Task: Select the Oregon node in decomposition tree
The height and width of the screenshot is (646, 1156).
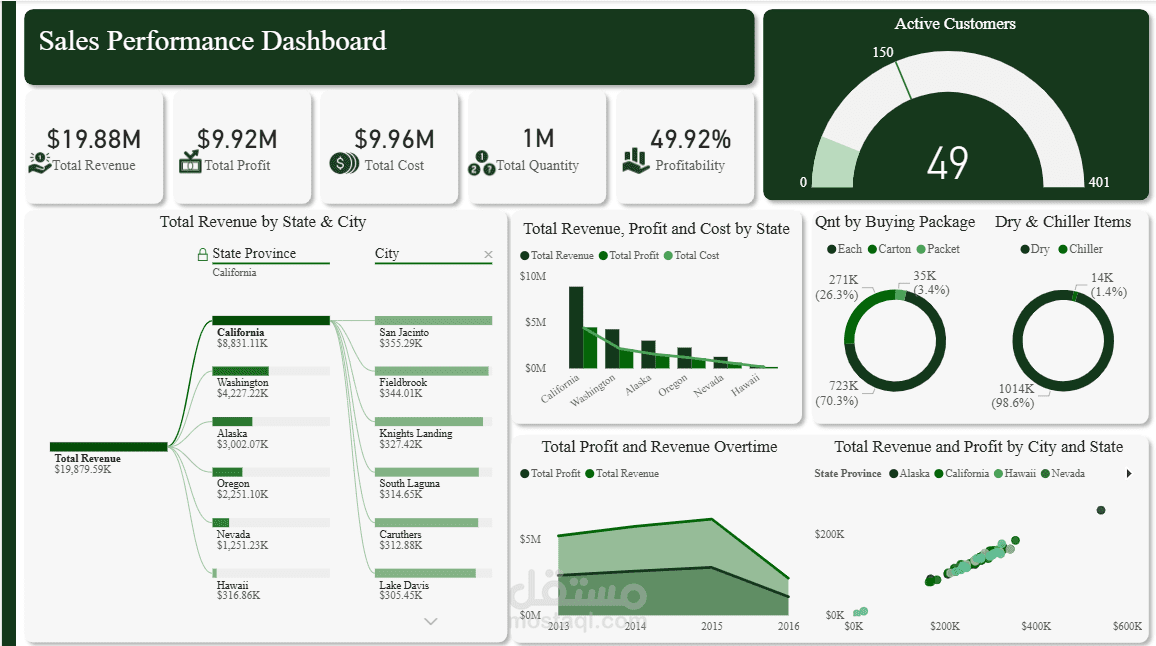Action: (x=271, y=472)
